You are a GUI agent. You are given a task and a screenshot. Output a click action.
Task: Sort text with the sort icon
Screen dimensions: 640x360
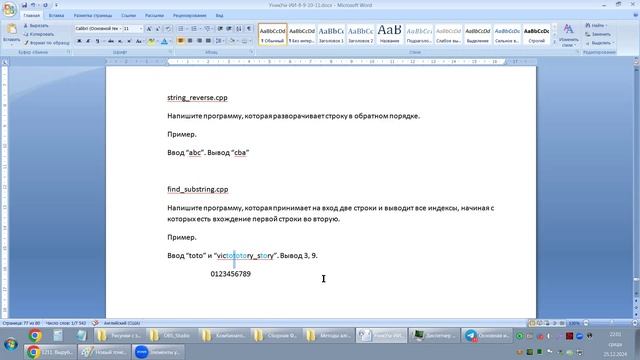click(x=239, y=29)
